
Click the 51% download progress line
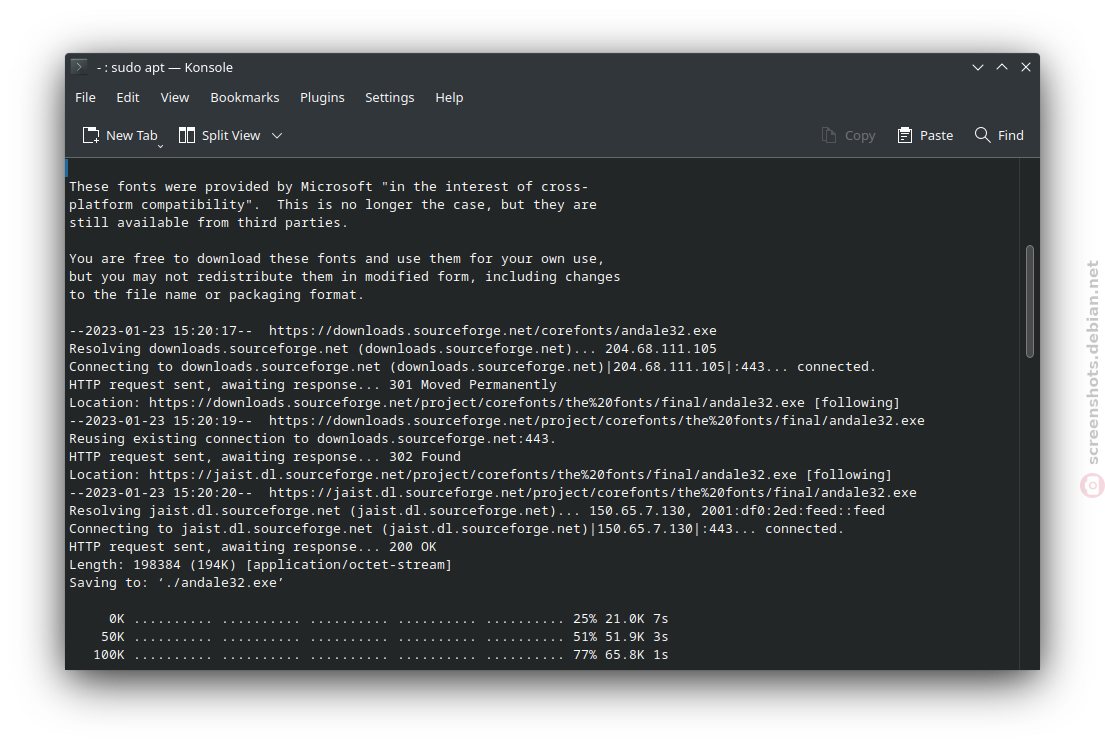[385, 636]
